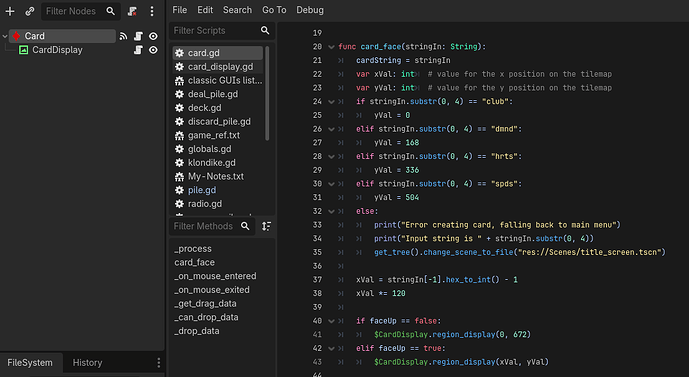Switch to the FileSystem tab
The height and width of the screenshot is (377, 689).
coord(30,362)
